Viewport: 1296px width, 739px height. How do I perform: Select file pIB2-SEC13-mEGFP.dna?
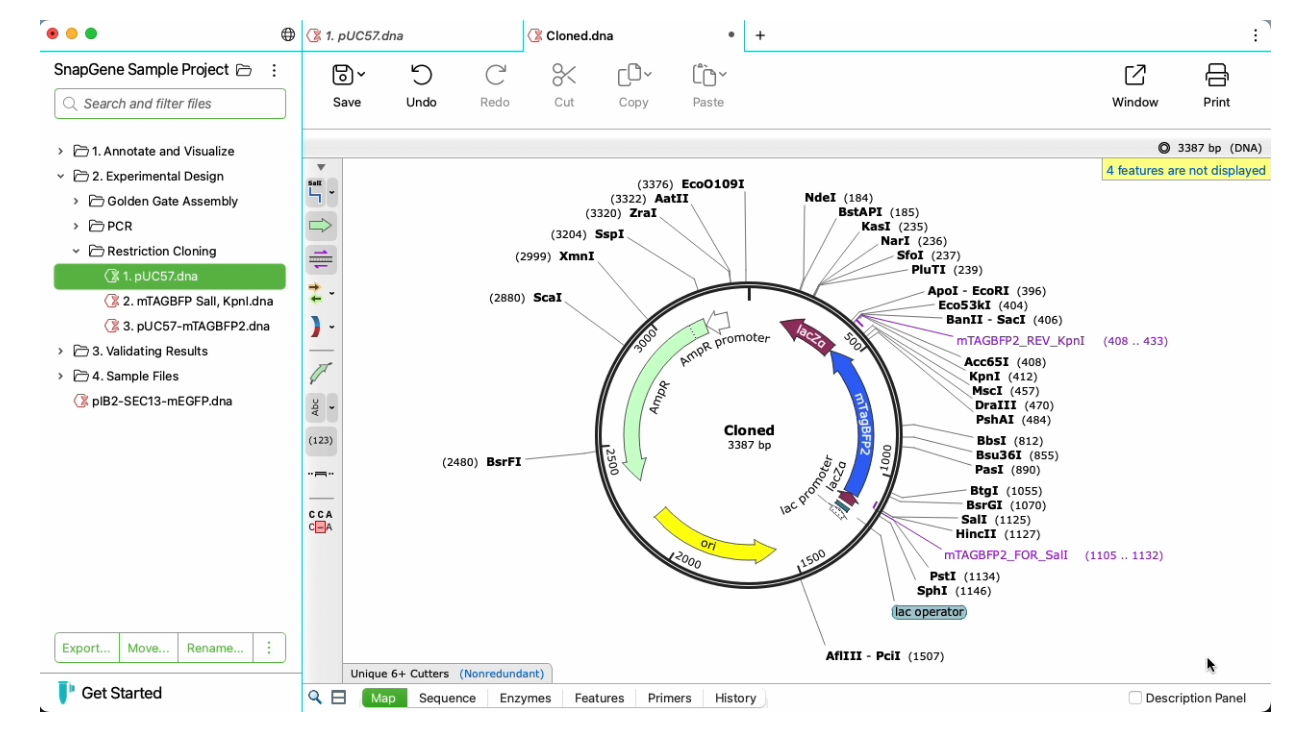coord(153,401)
